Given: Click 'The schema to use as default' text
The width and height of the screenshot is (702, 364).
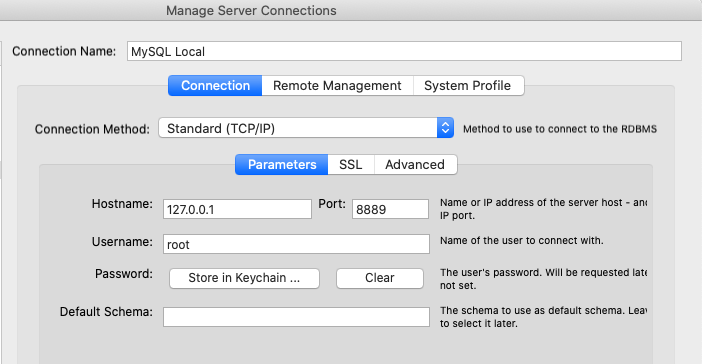Looking at the screenshot, I should tap(544, 317).
